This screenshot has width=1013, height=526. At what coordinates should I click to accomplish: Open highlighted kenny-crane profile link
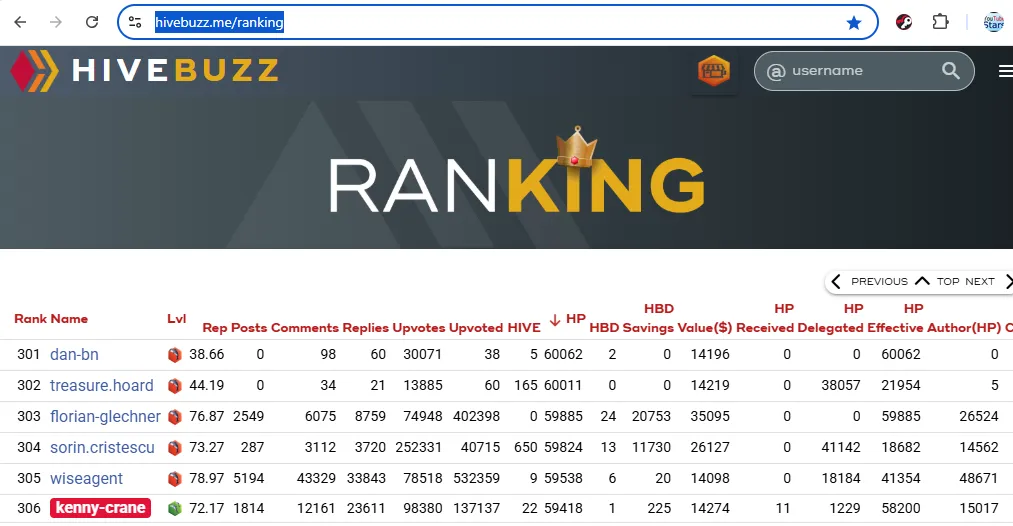coord(101,508)
